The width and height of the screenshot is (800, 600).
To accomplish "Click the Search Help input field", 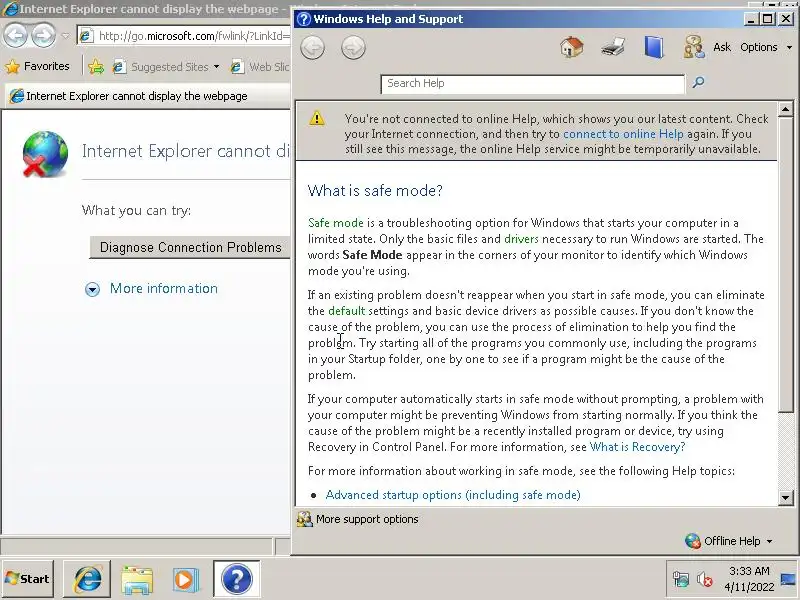I will click(x=533, y=83).
